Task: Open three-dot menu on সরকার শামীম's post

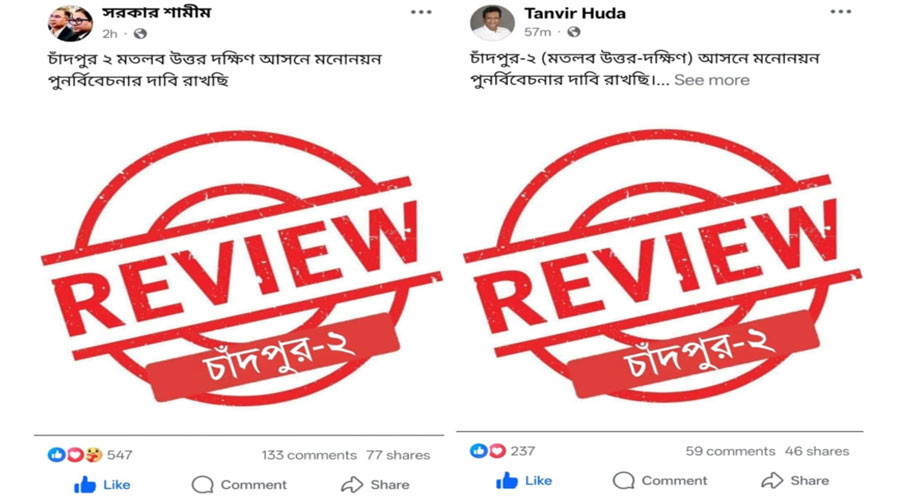Action: [x=421, y=12]
